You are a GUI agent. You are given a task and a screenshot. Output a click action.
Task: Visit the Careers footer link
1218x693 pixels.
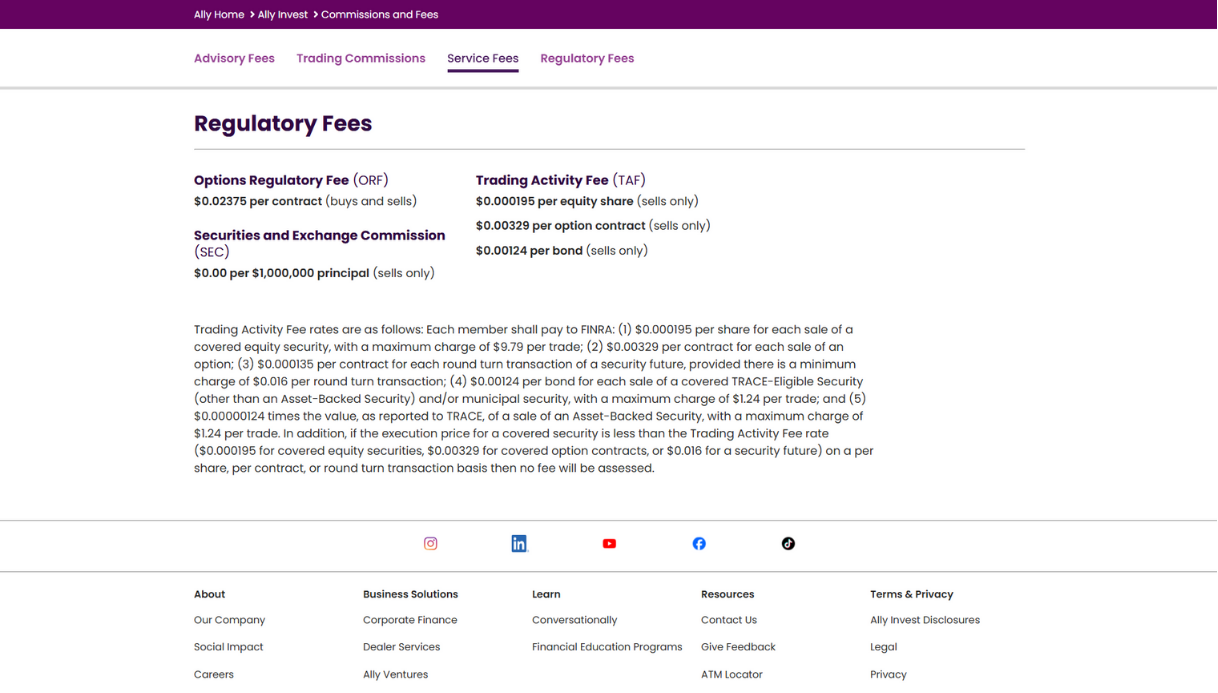pos(214,674)
